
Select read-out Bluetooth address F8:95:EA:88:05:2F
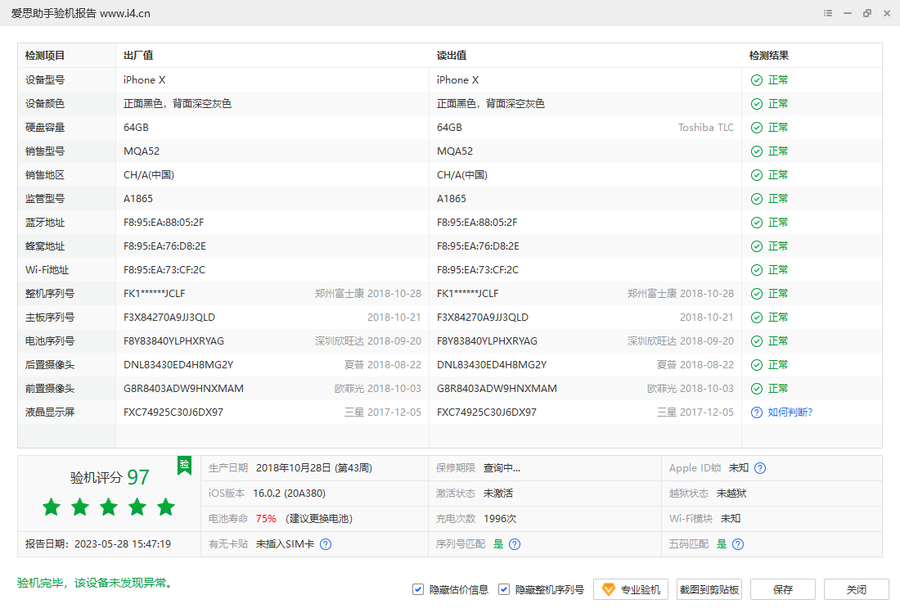click(477, 222)
